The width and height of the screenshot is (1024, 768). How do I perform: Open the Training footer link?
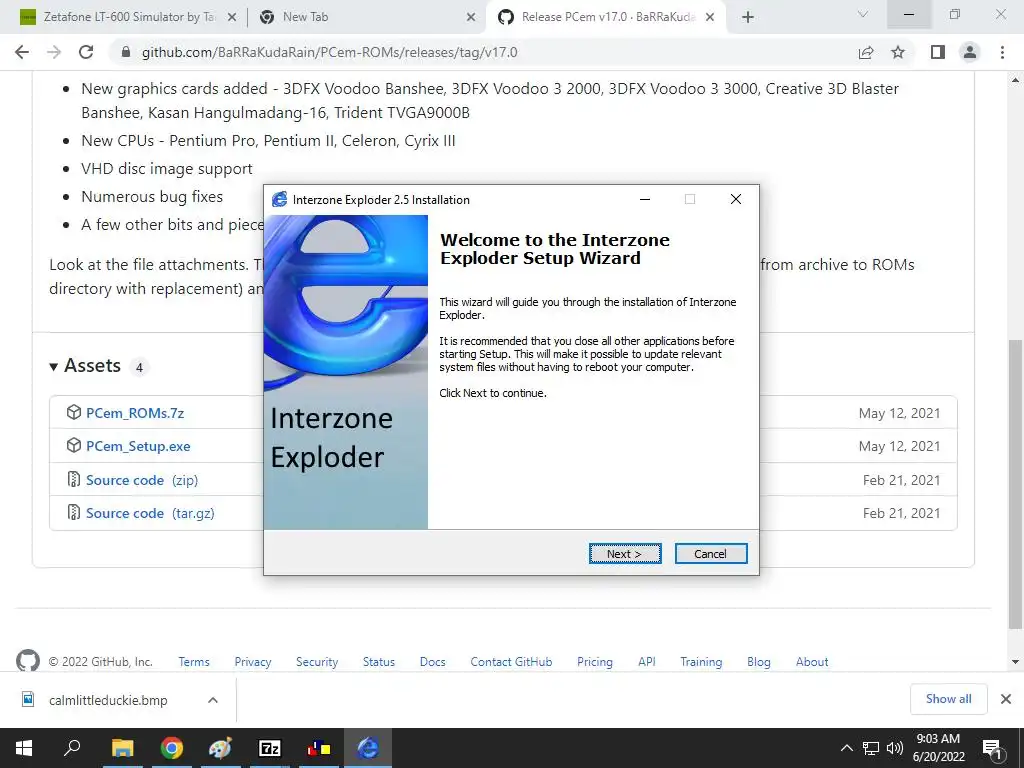701,662
